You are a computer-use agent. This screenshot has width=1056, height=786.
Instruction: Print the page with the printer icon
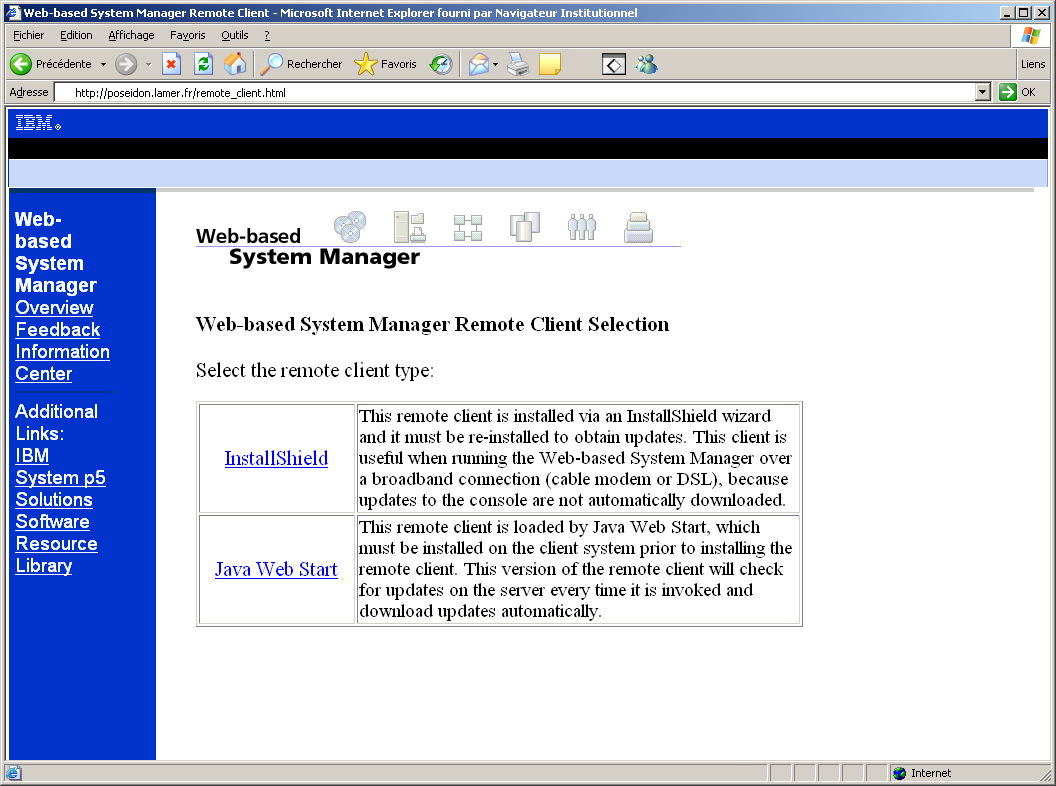coord(518,64)
